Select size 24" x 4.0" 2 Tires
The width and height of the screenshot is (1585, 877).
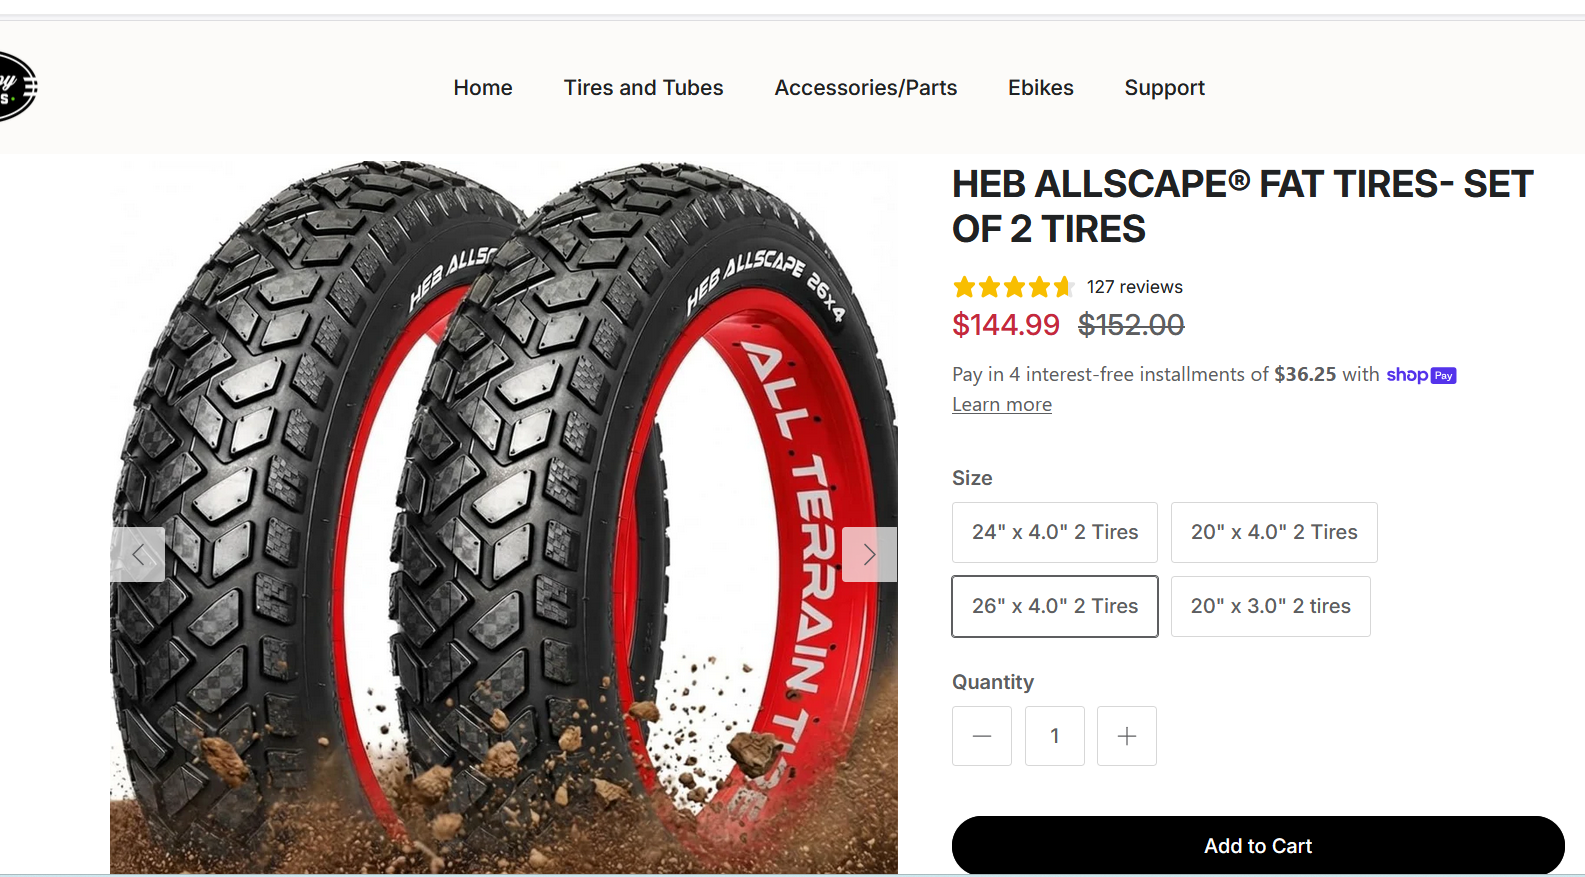point(1055,532)
